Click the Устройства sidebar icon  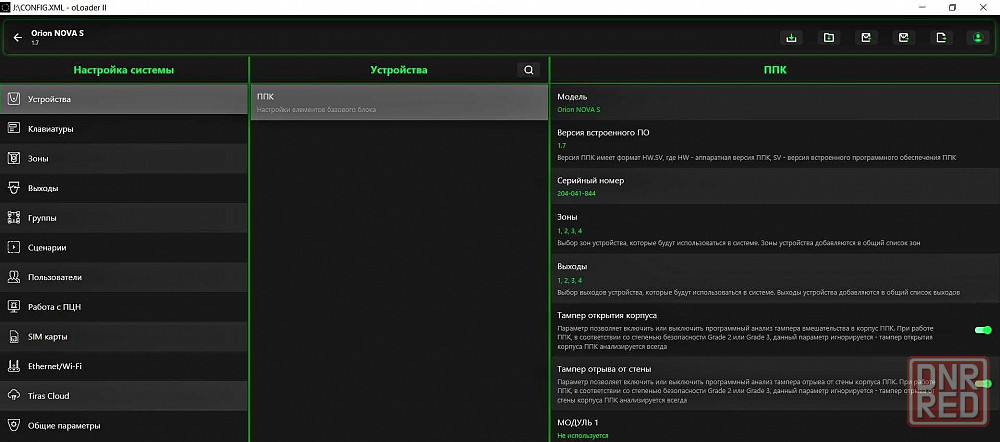(x=14, y=99)
